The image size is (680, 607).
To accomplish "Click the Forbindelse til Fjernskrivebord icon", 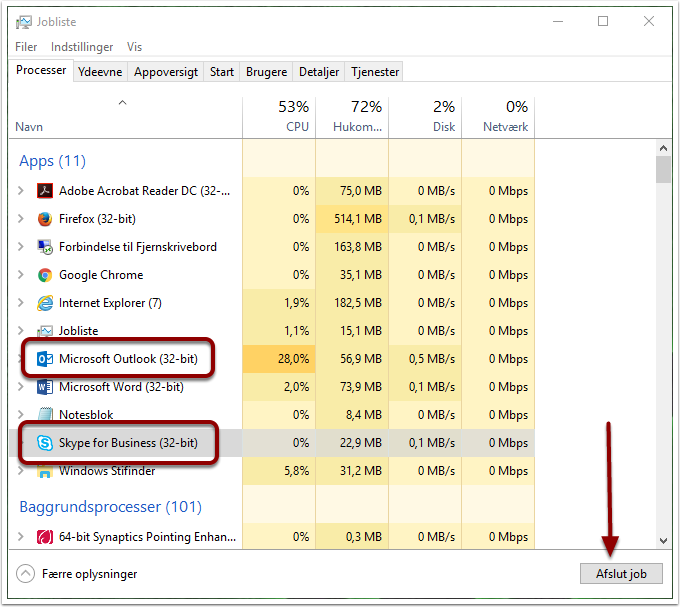I will click(x=45, y=247).
